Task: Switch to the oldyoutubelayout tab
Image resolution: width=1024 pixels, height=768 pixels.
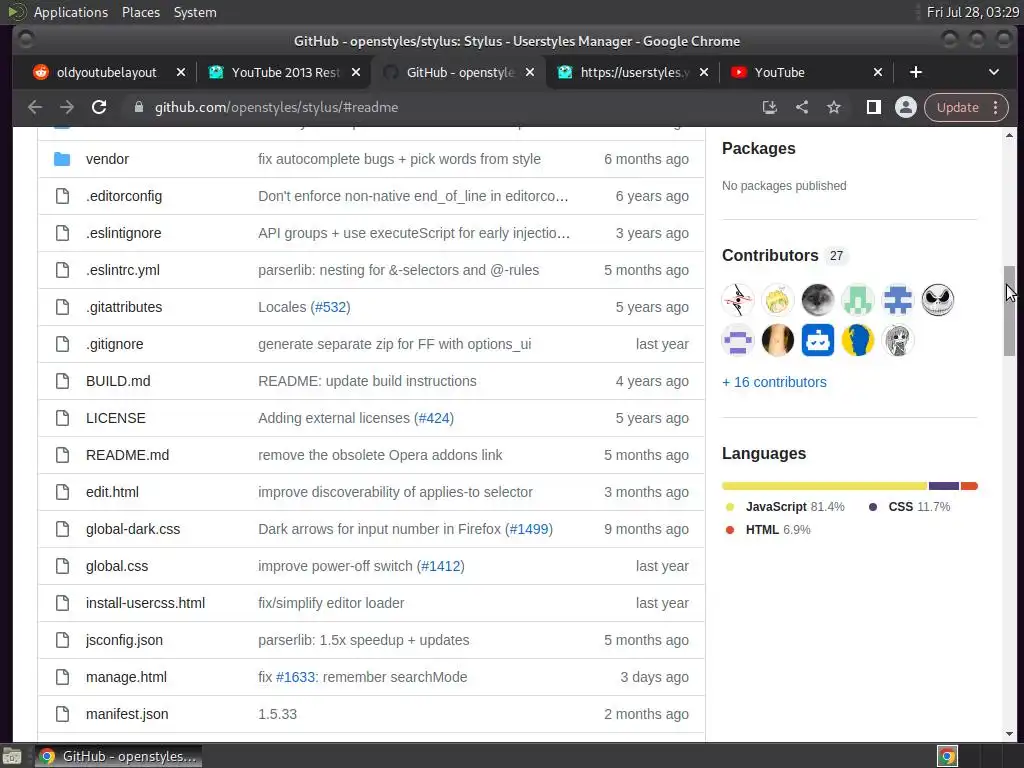Action: click(x=106, y=72)
